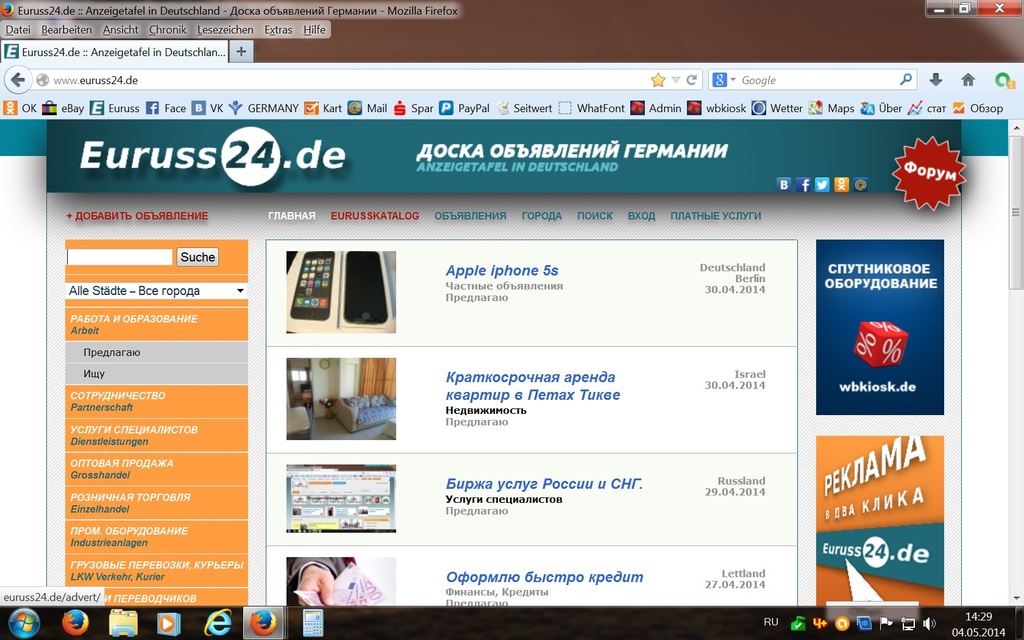Click the taskbar volume speaker icon
The image size is (1024, 640).
[929, 624]
